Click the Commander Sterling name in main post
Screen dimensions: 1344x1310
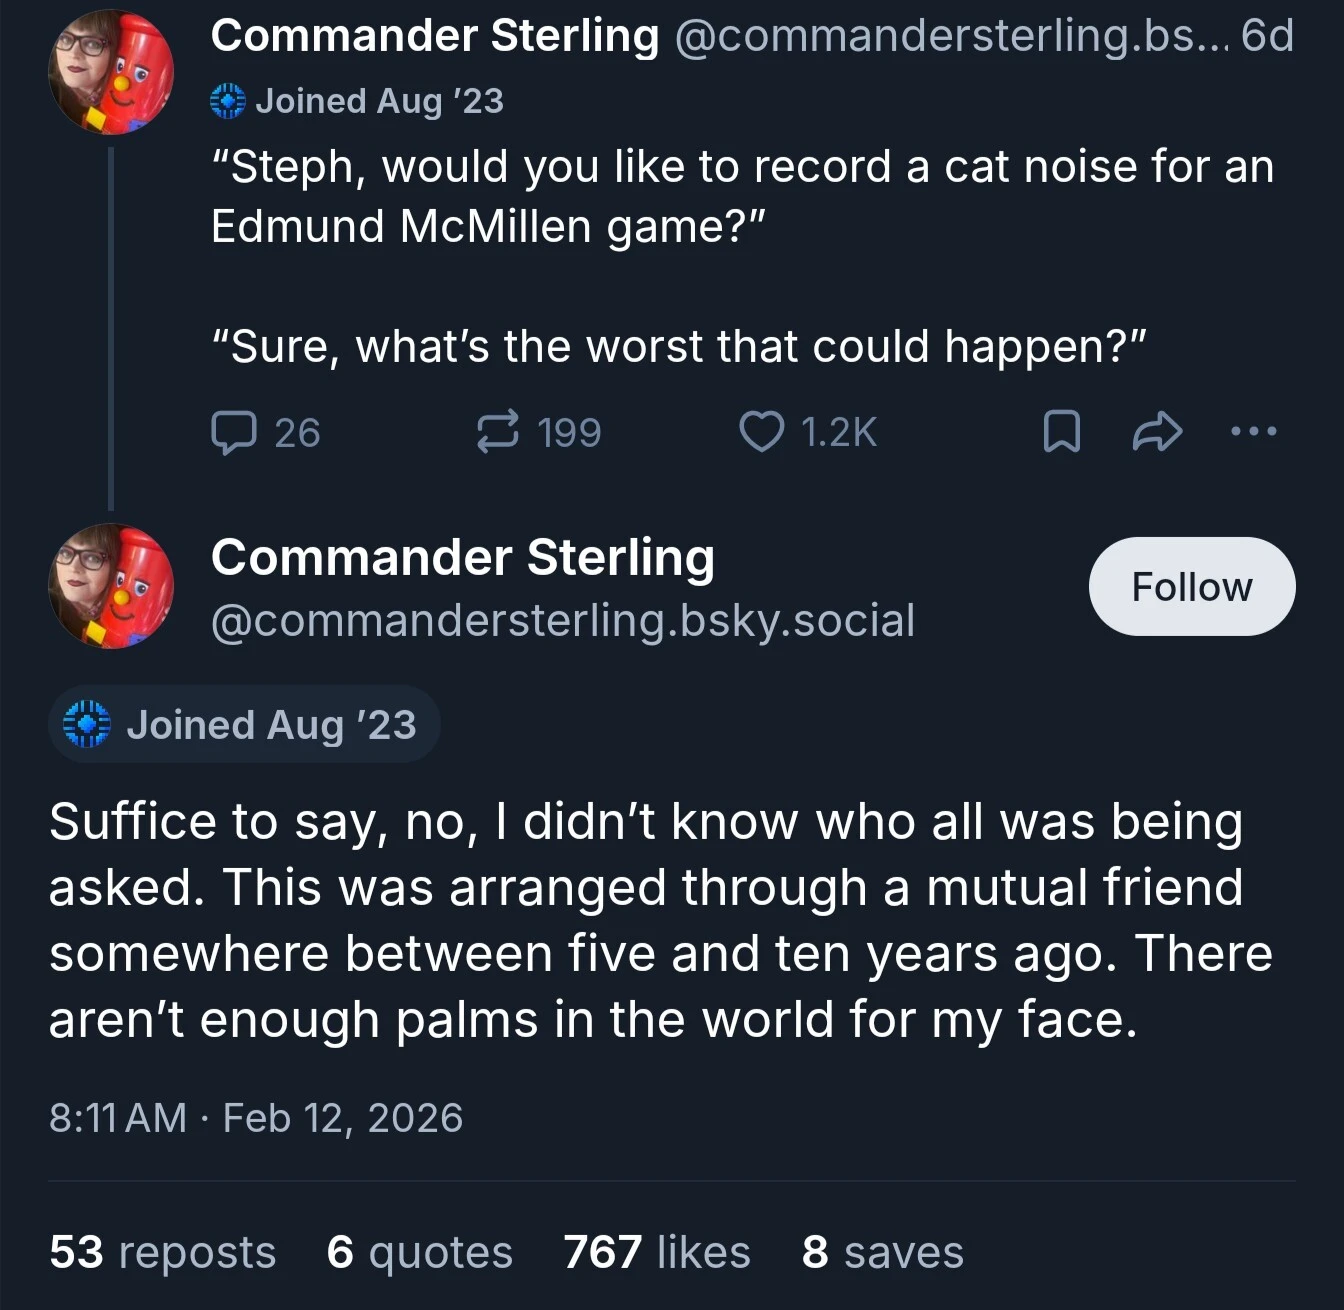point(463,558)
